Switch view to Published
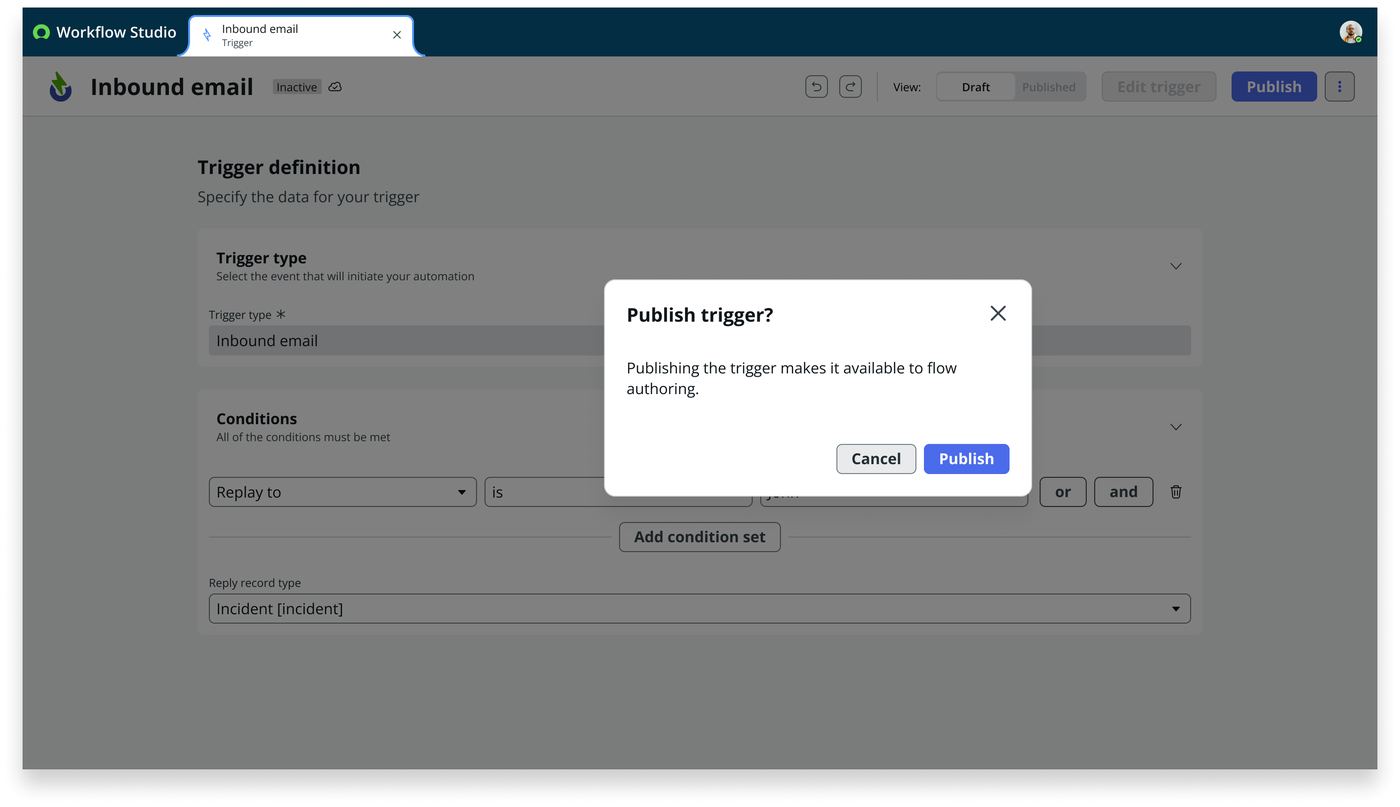The width and height of the screenshot is (1400, 807). pyautogui.click(x=1049, y=87)
